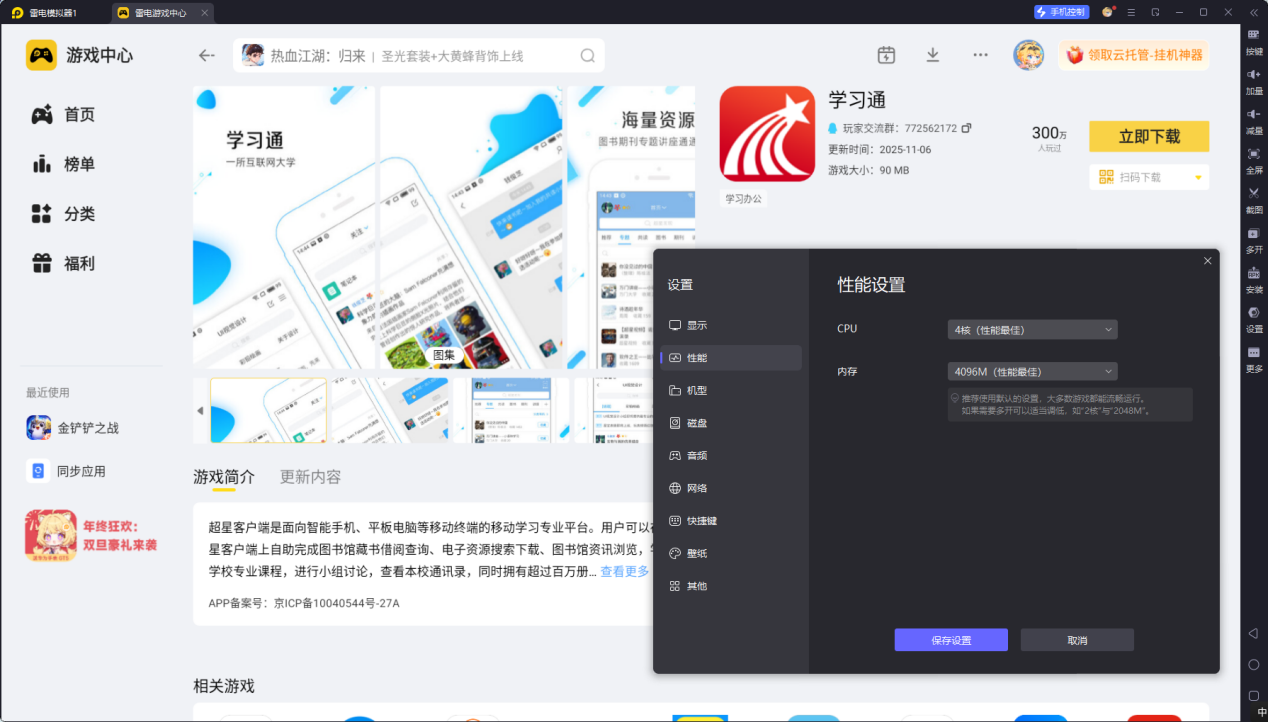Click the 学习办公 category tag

coord(743,199)
